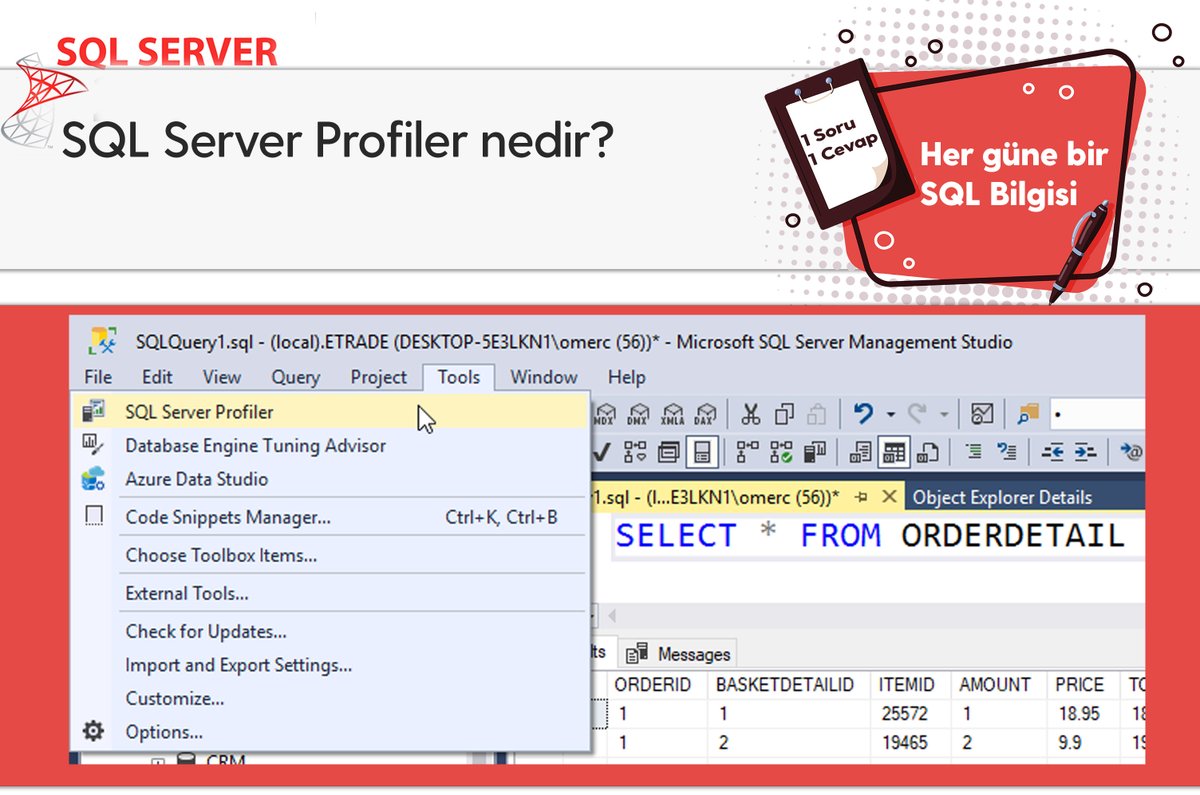The width and height of the screenshot is (1200, 795).
Task: Switch output to Results to Grid
Action: tap(894, 453)
